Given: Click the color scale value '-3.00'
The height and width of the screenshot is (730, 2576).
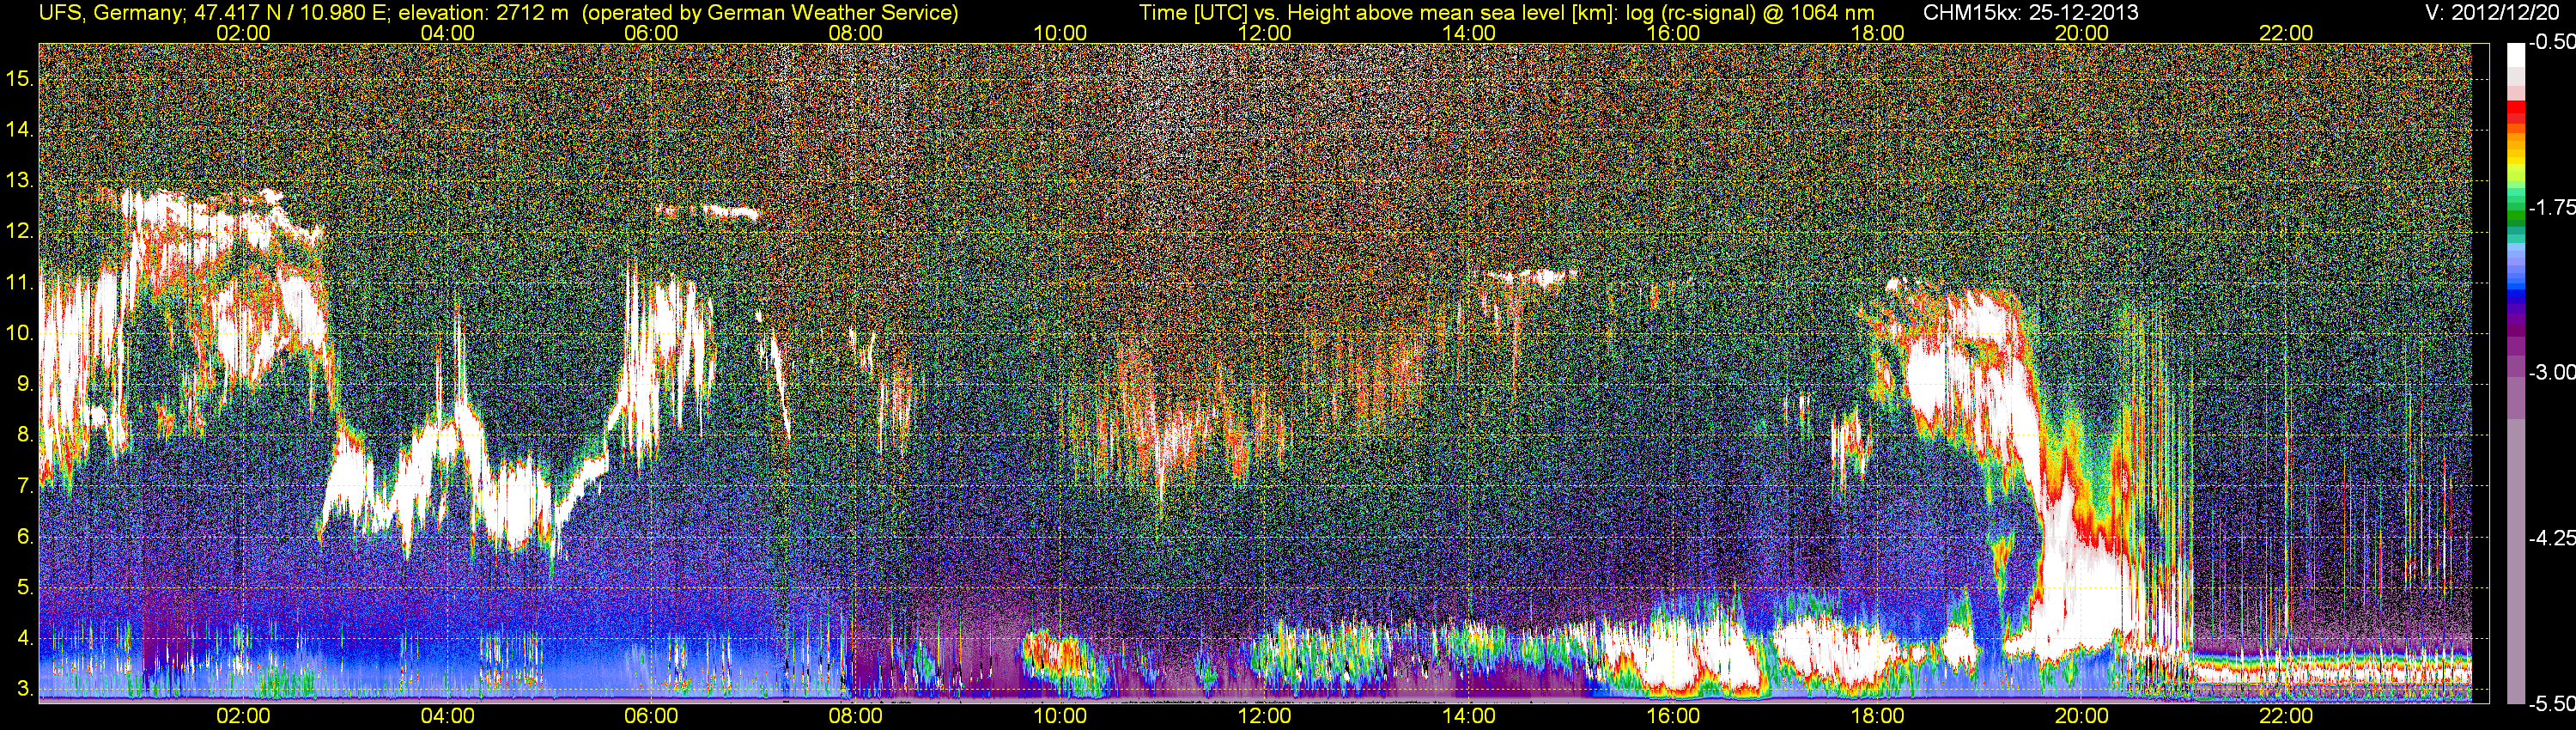Looking at the screenshot, I should [2551, 372].
